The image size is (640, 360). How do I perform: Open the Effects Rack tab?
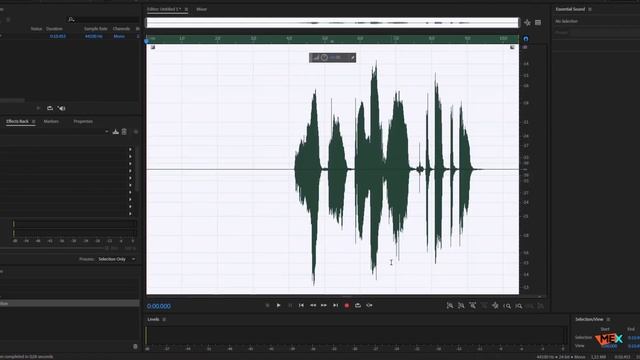18,121
